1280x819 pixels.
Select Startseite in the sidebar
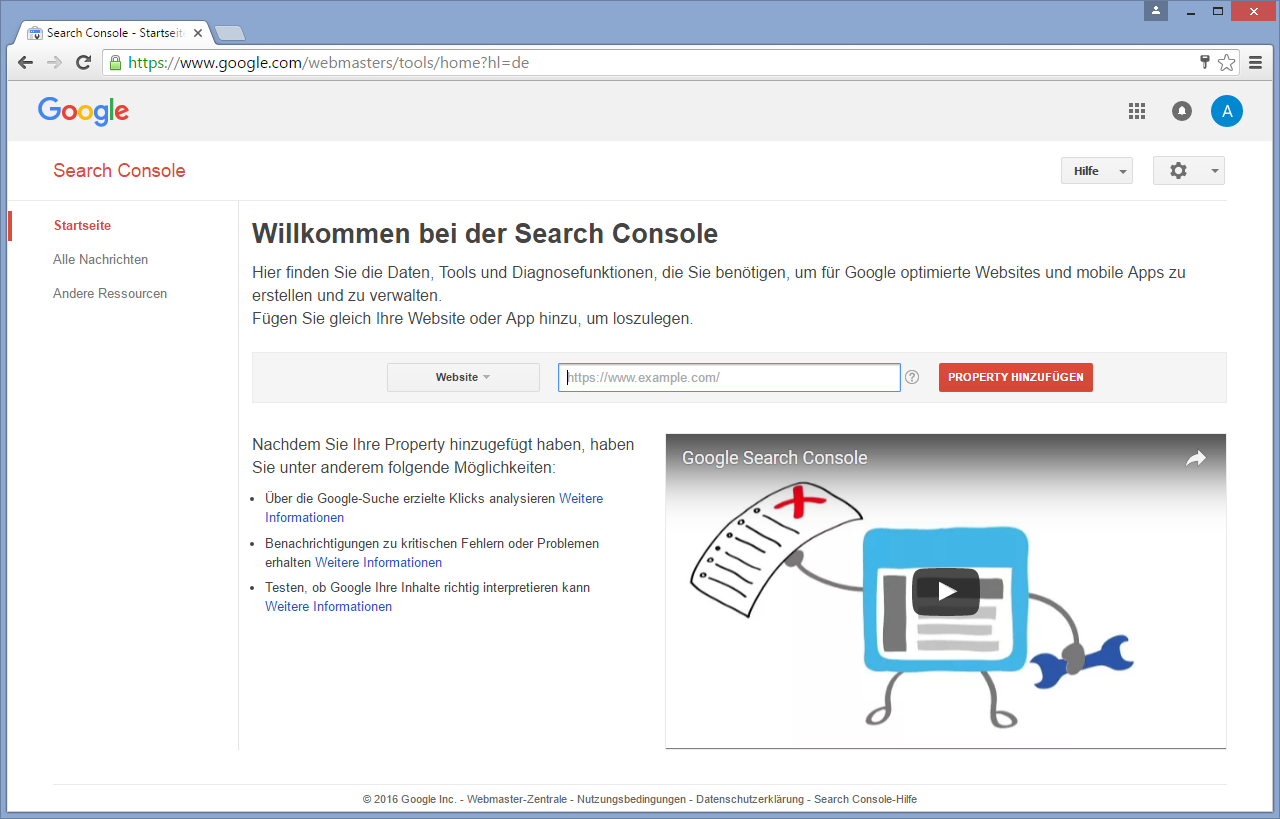tap(82, 226)
